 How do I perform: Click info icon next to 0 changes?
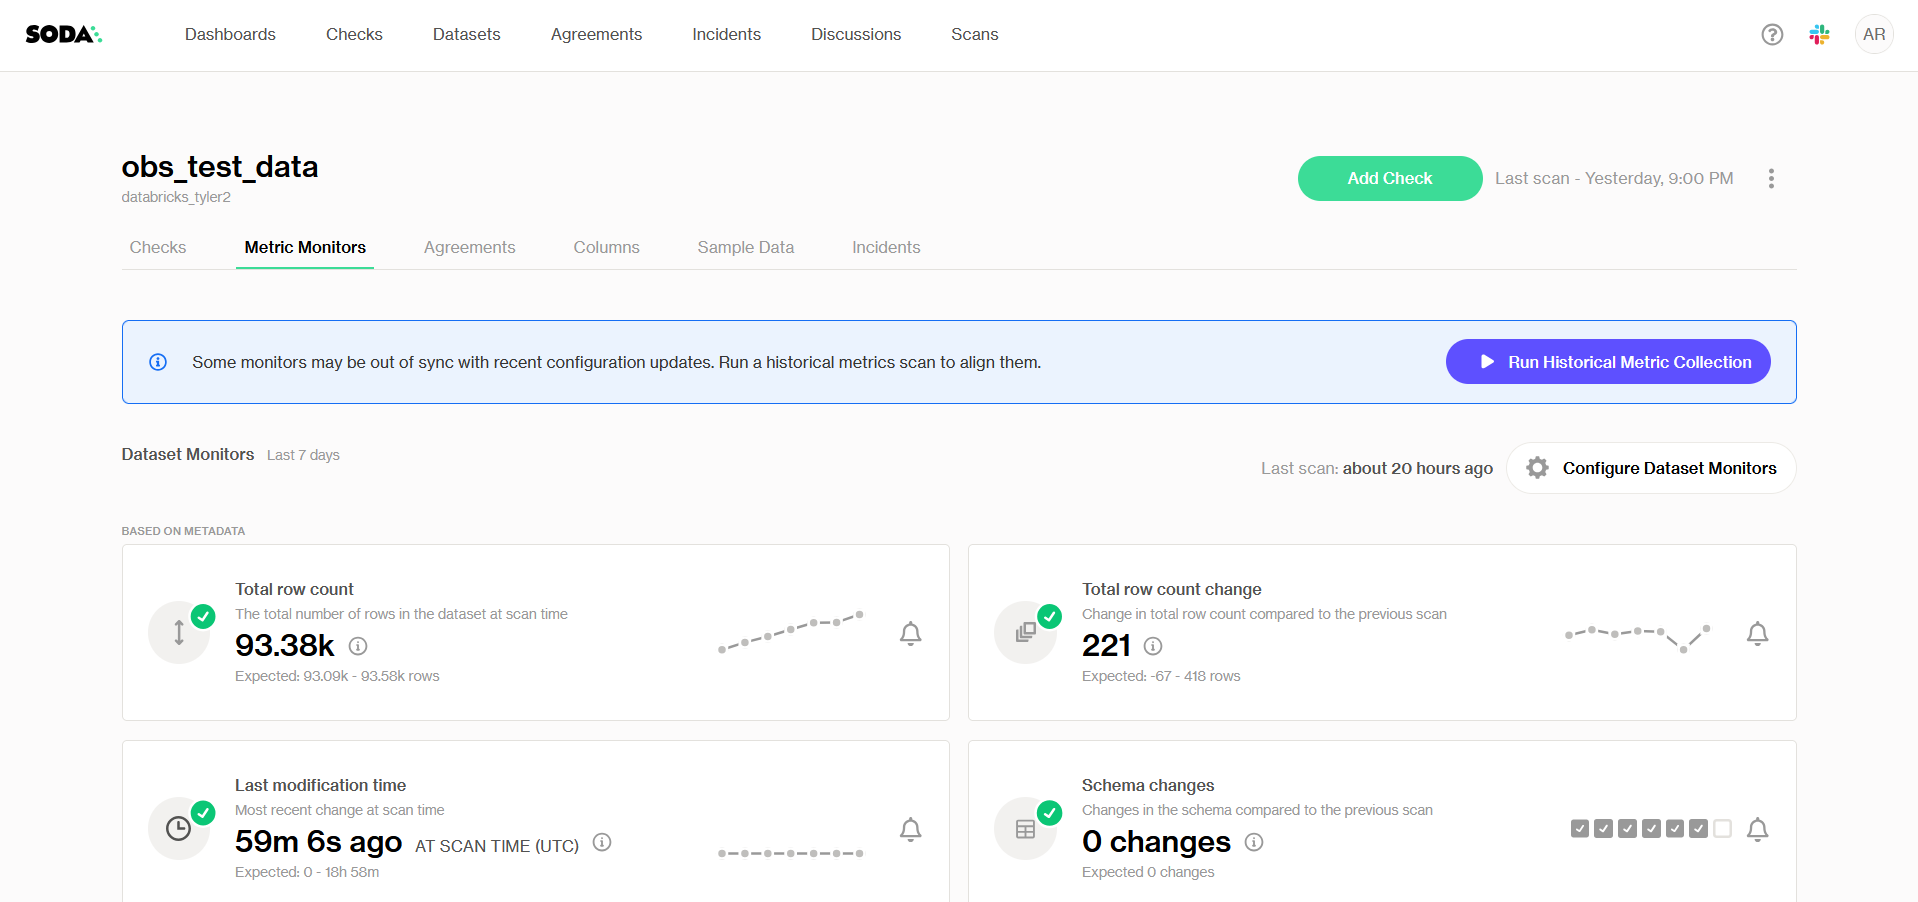tap(1254, 842)
